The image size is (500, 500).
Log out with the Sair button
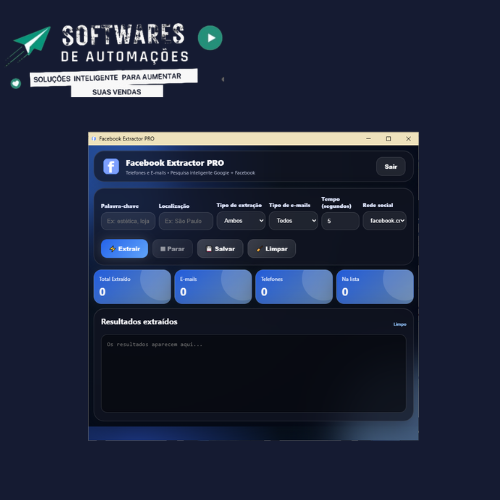point(391,166)
